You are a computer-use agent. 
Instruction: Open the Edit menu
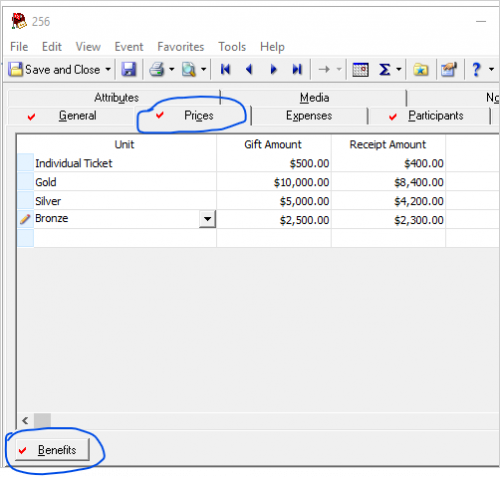coord(52,47)
